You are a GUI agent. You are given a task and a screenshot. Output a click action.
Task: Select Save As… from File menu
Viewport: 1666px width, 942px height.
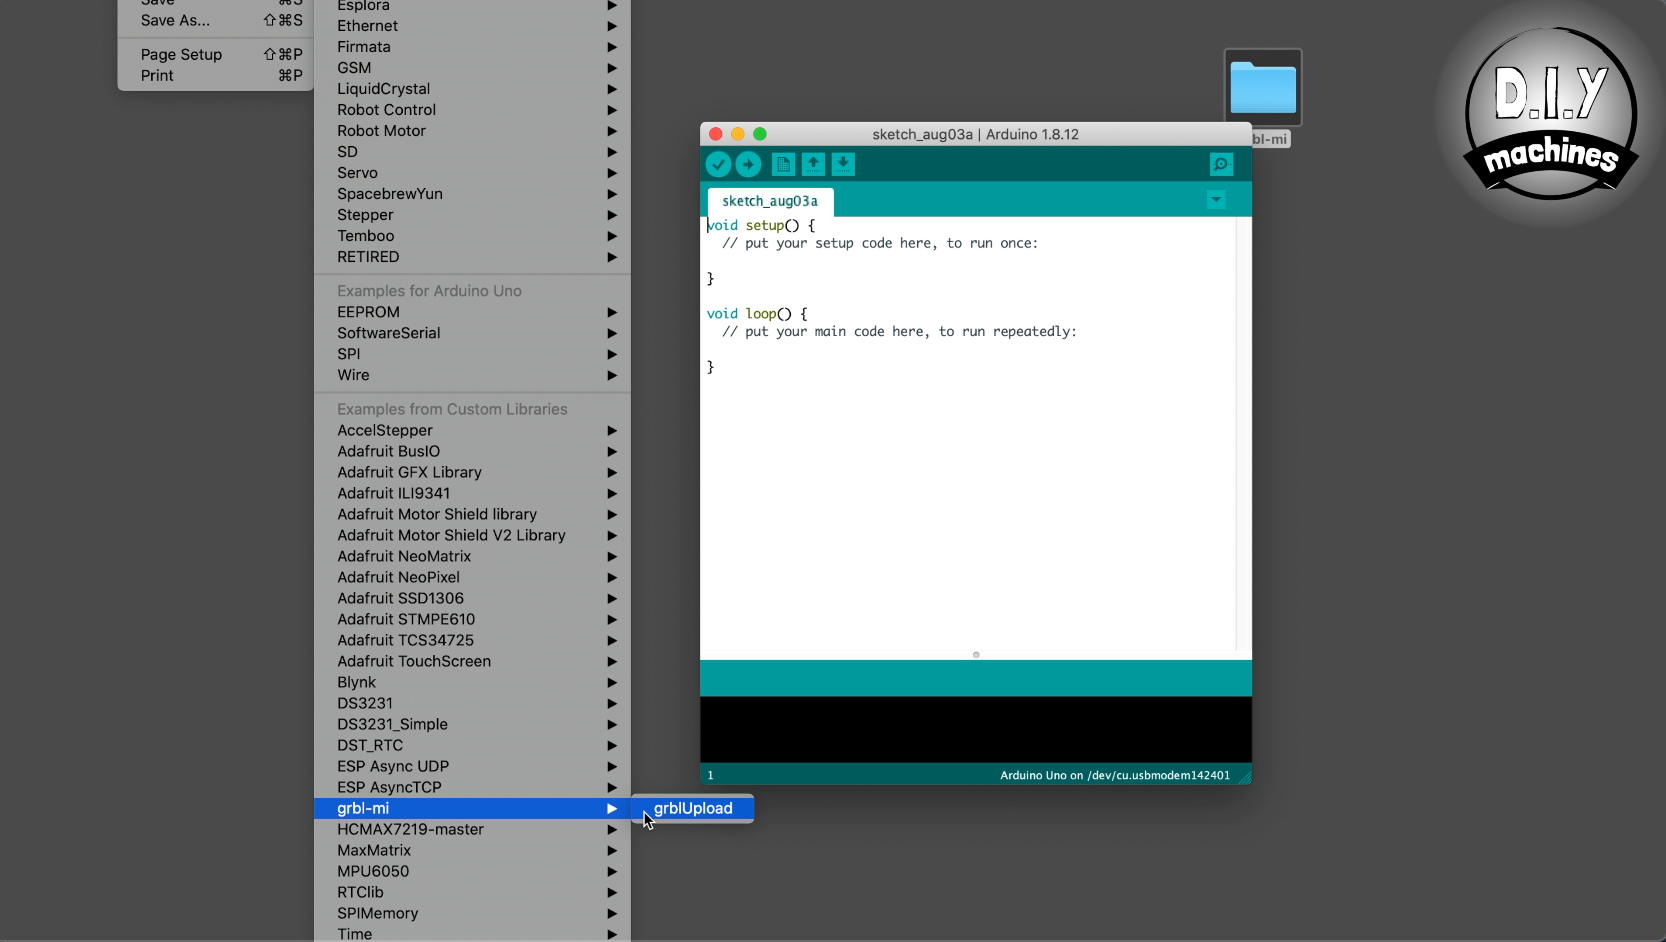tap(216, 20)
